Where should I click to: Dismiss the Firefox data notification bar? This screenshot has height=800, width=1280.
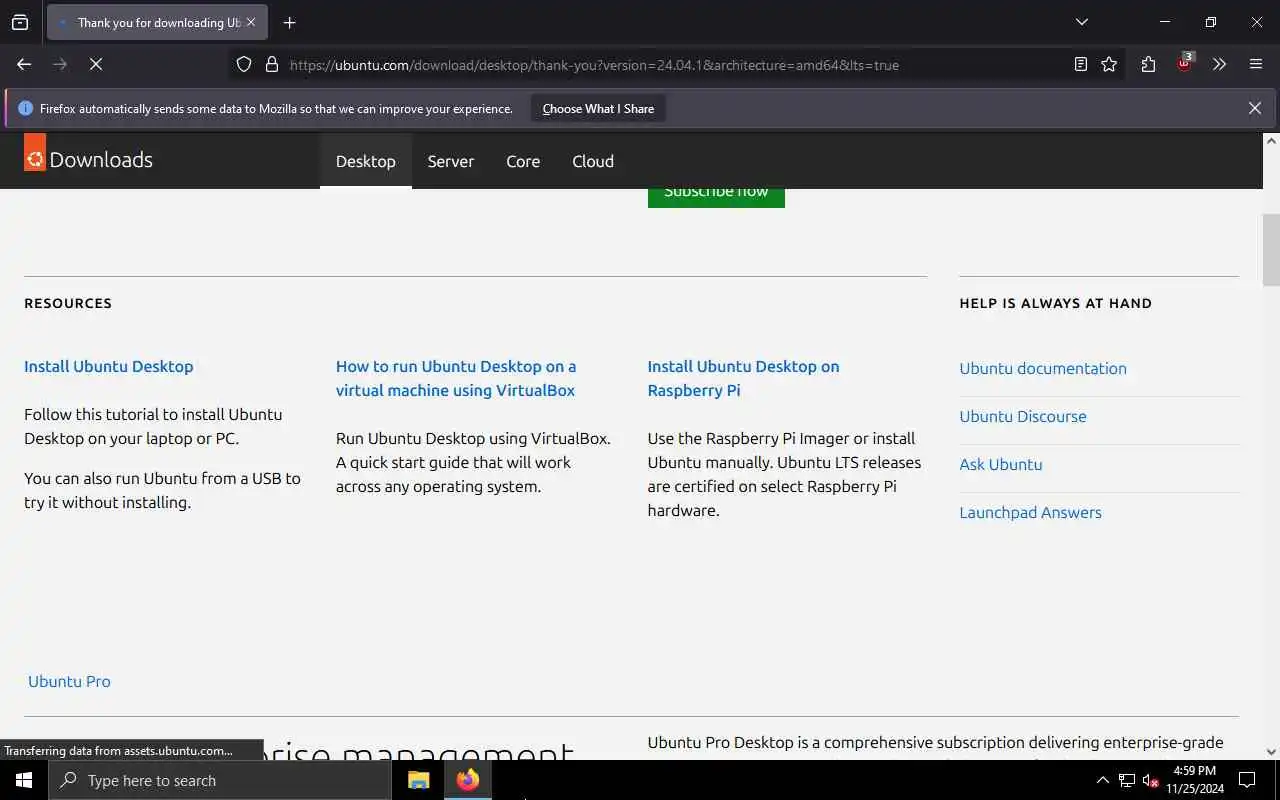(x=1255, y=108)
